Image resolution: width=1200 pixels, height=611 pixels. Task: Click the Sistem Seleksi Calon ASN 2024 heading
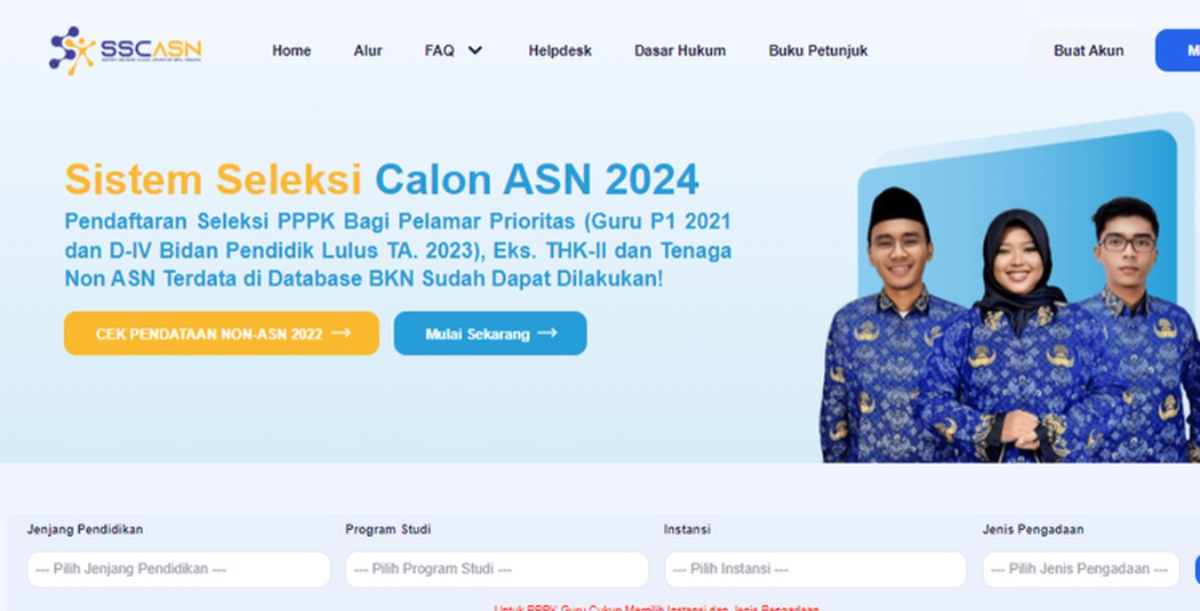382,180
